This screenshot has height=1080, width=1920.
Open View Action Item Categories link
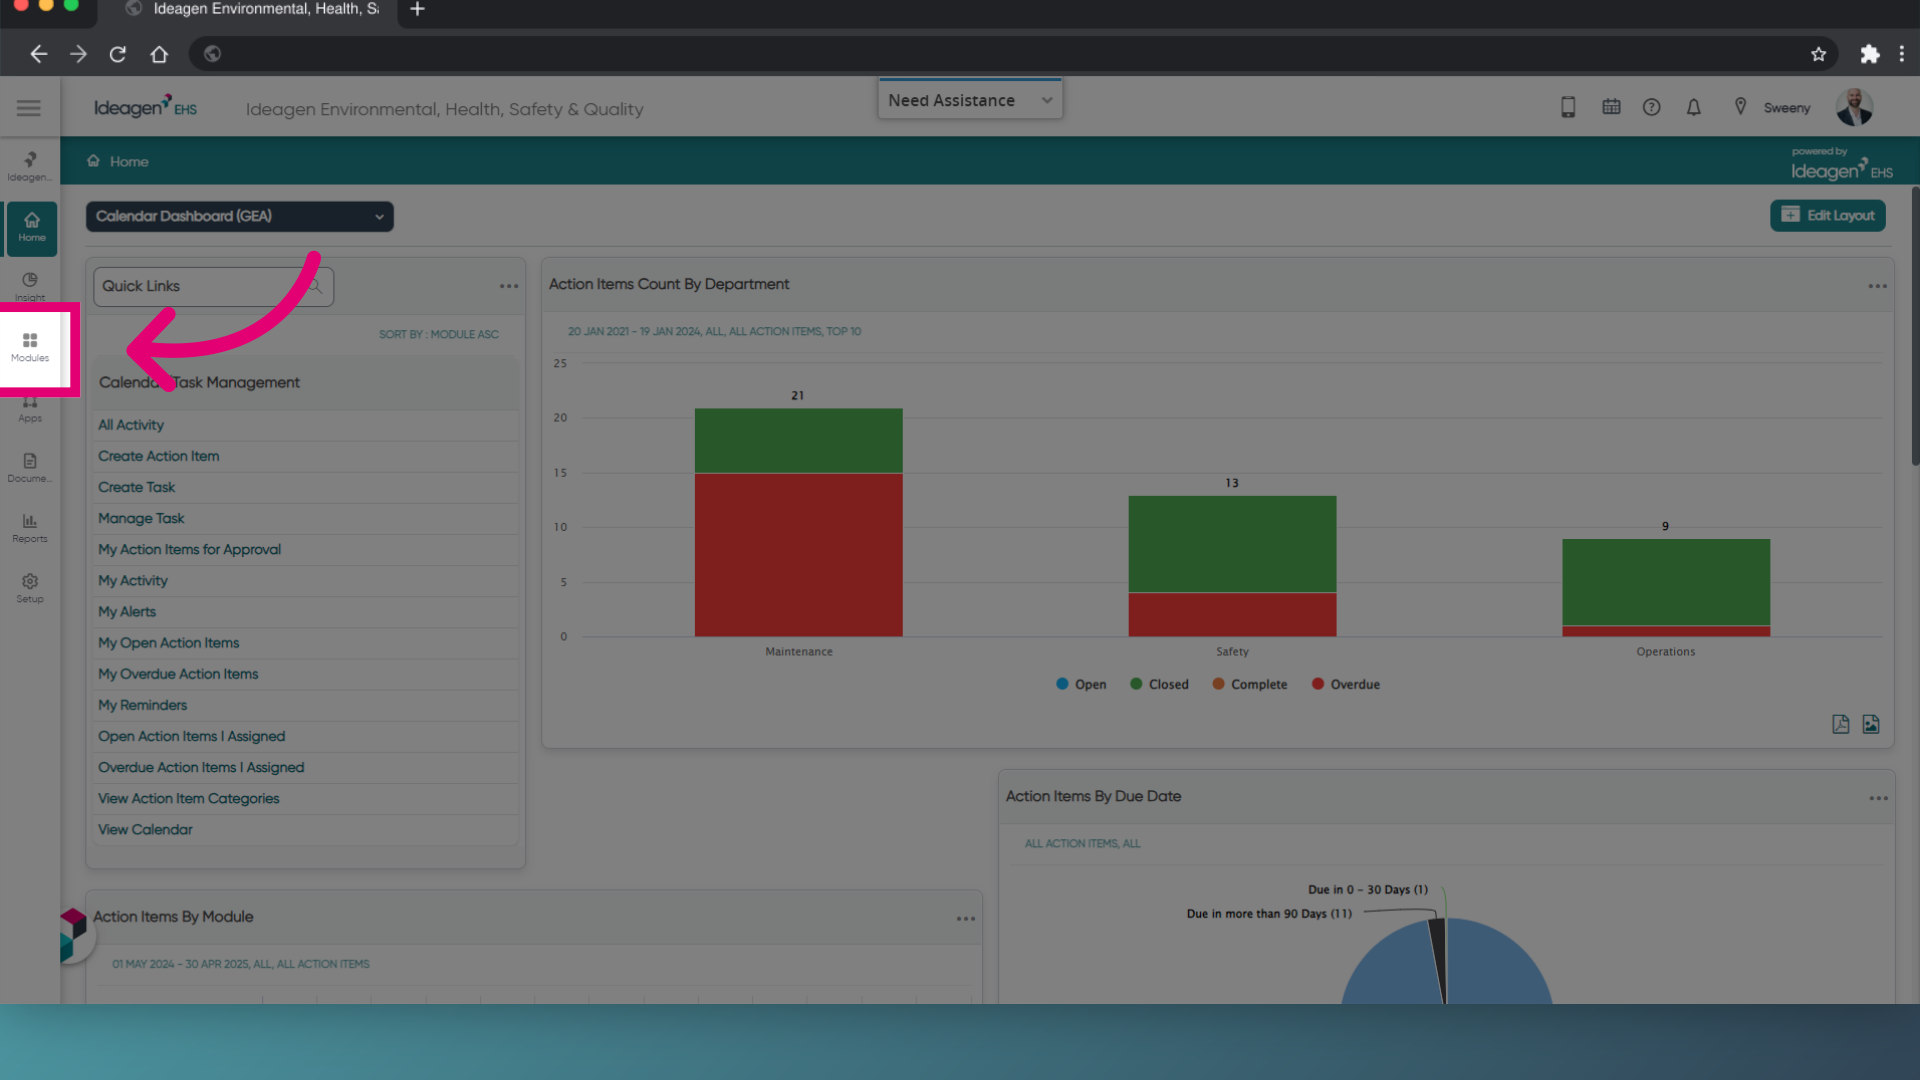[x=188, y=798]
